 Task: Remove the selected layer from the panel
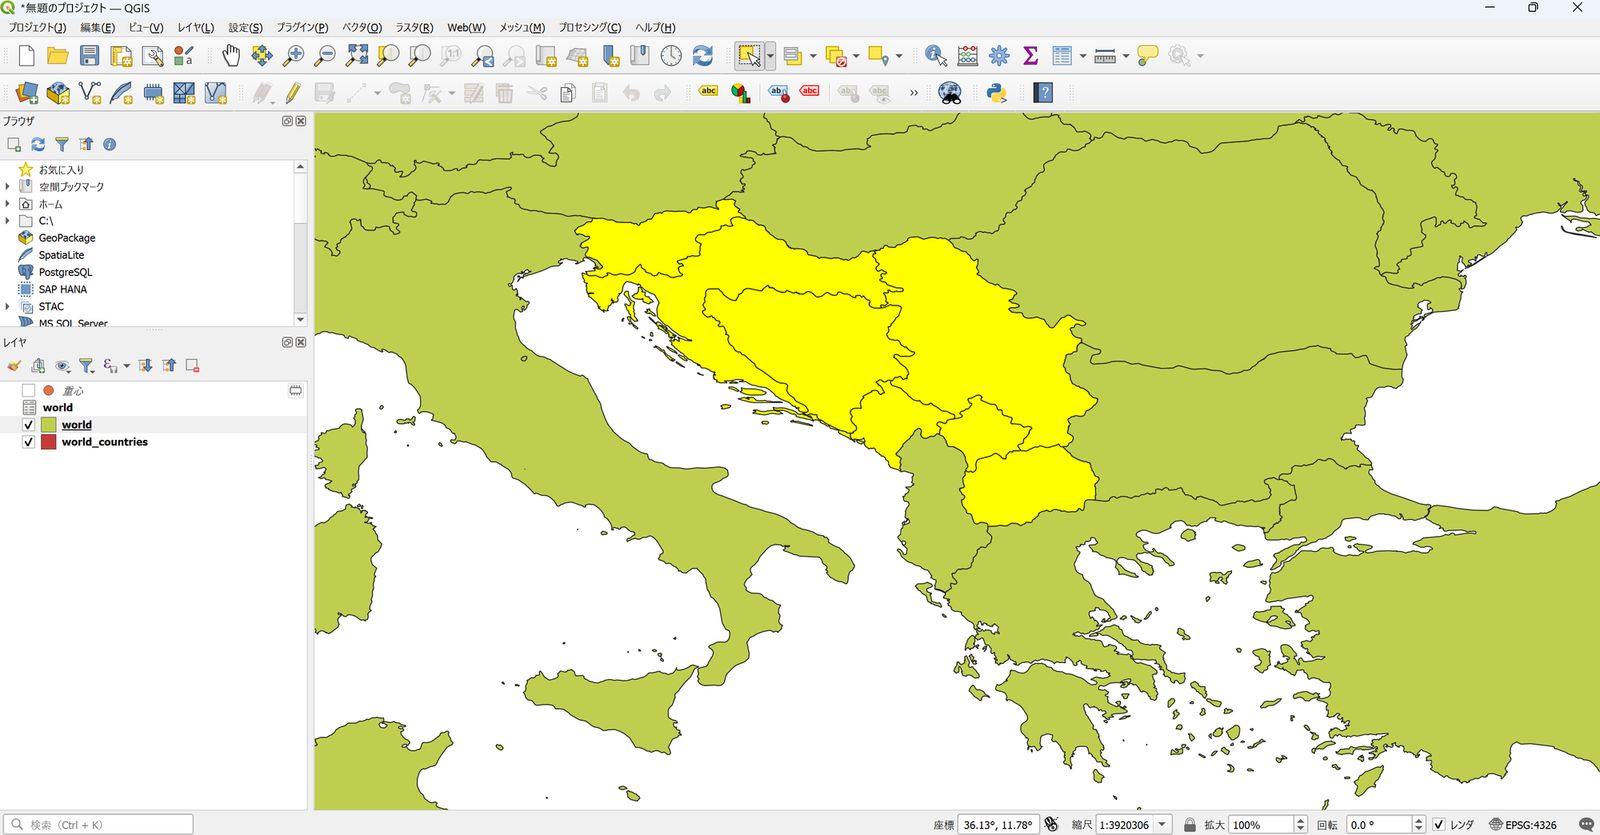click(x=192, y=366)
